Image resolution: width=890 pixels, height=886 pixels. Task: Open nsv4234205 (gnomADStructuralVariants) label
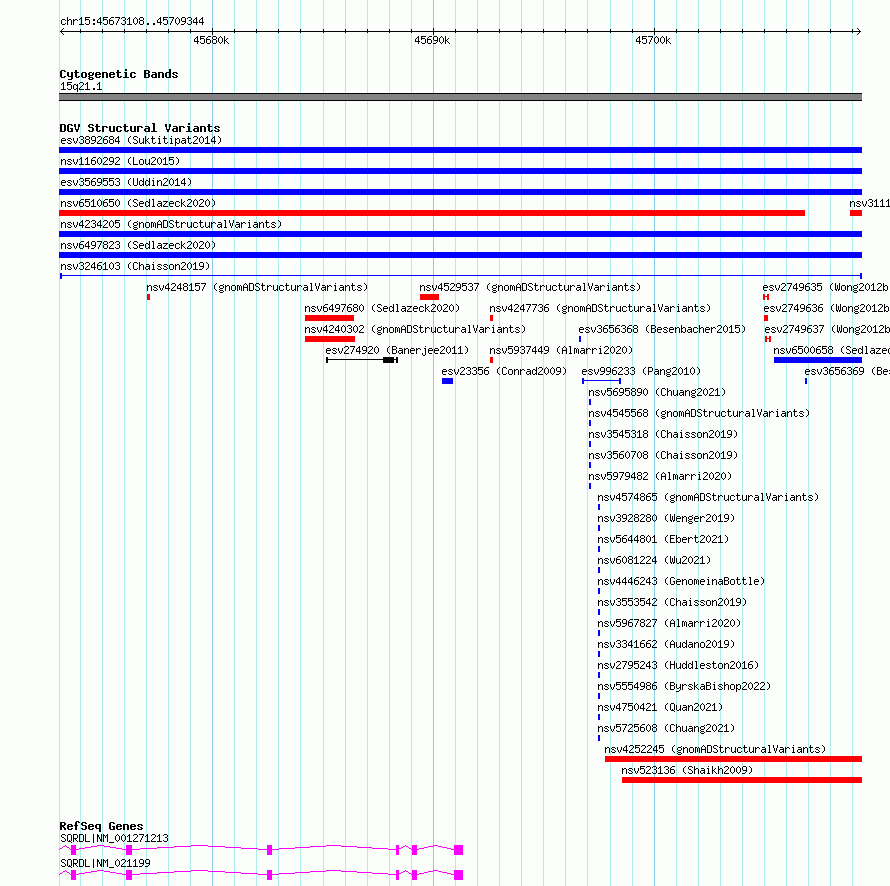pyautogui.click(x=171, y=224)
